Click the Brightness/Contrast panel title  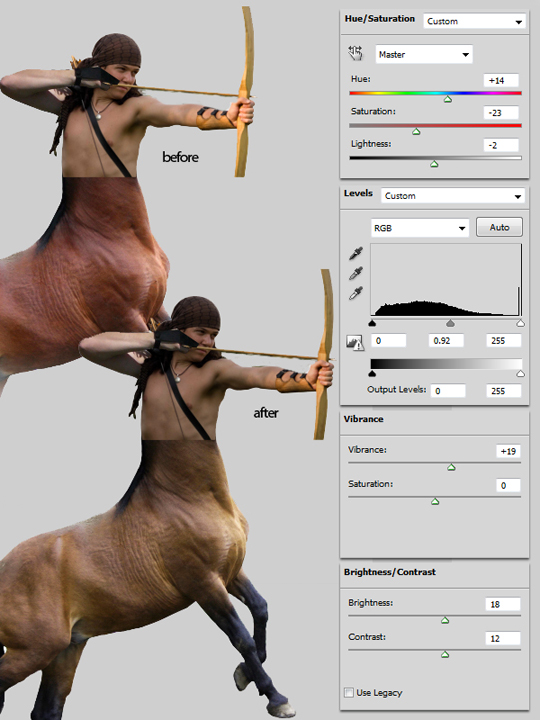tap(389, 572)
